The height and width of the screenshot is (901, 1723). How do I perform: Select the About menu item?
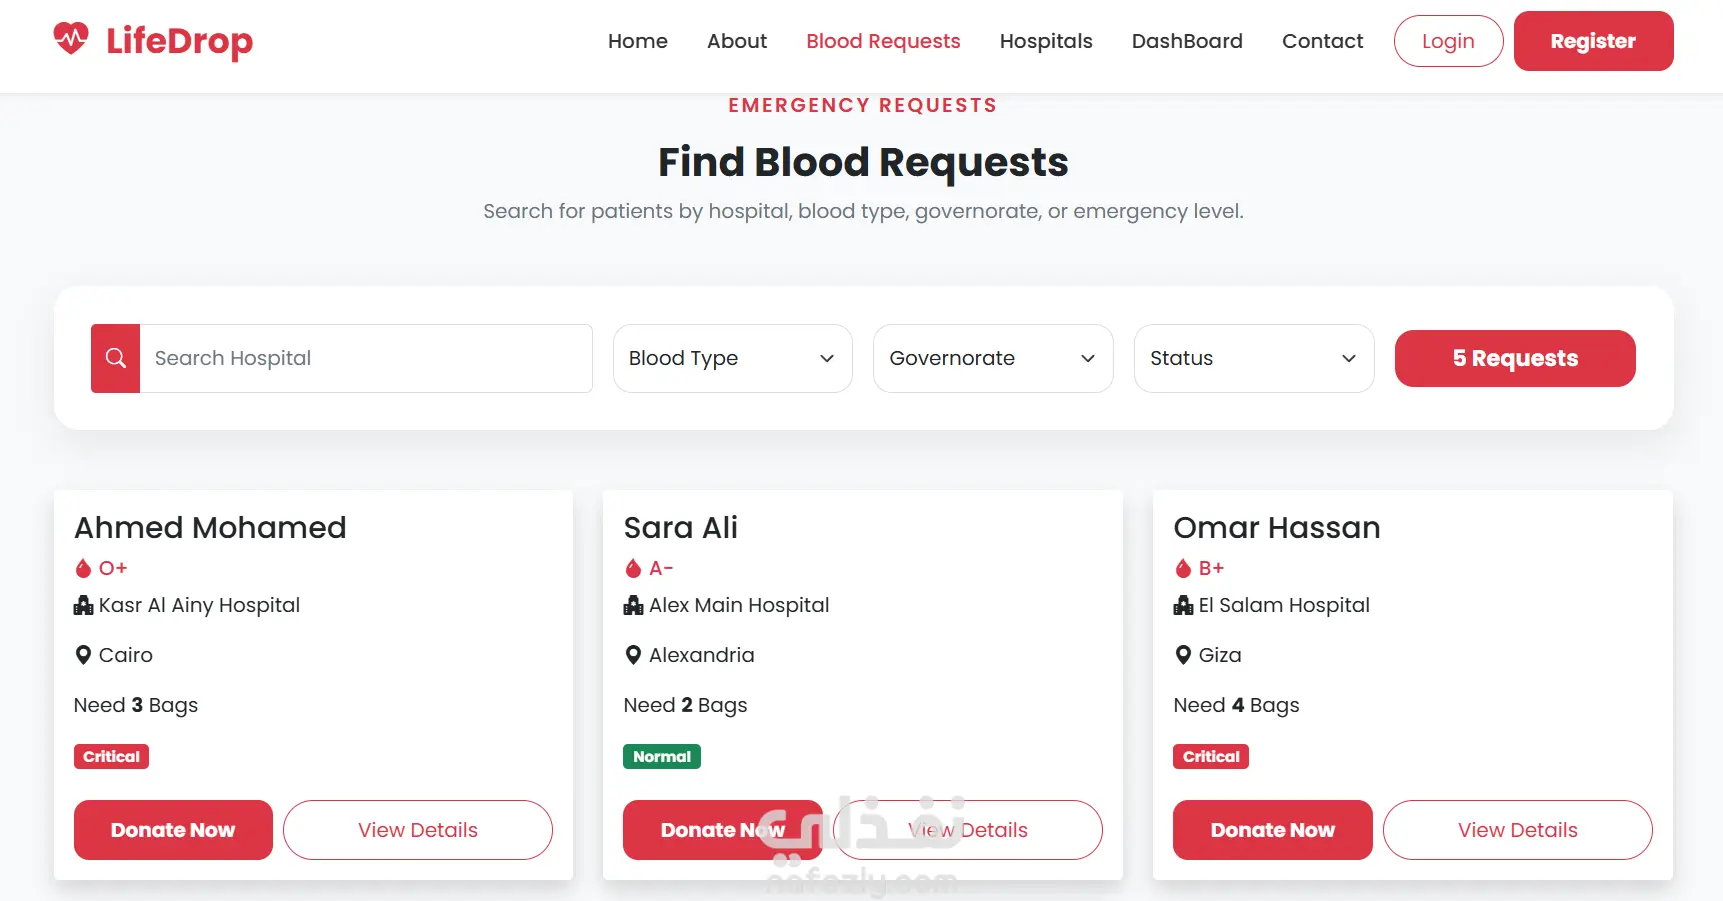(x=737, y=41)
